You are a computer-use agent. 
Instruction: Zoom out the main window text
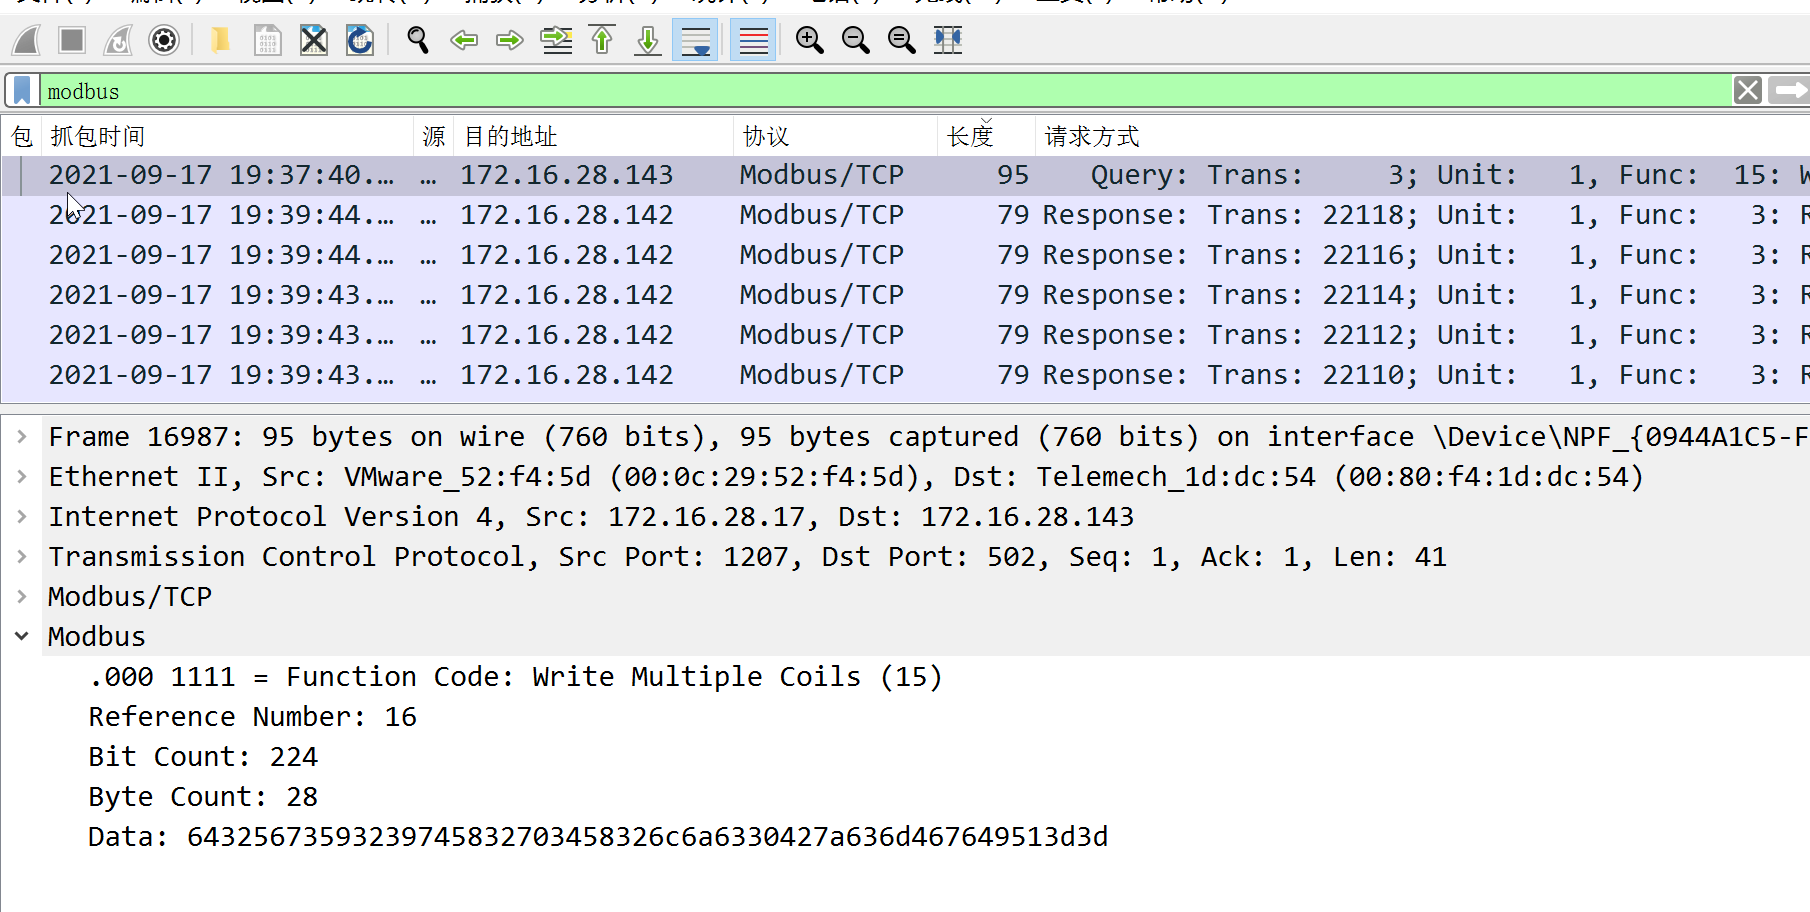coord(856,40)
